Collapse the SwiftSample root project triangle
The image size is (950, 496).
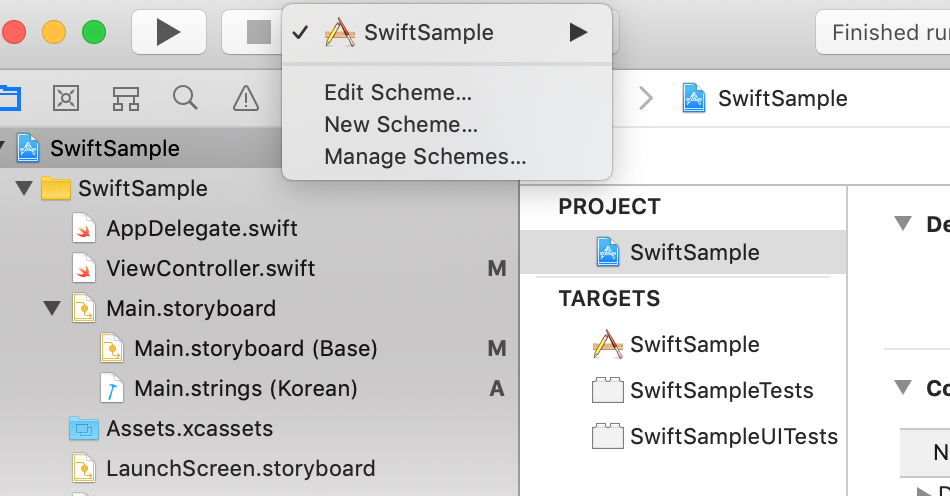click(2, 147)
